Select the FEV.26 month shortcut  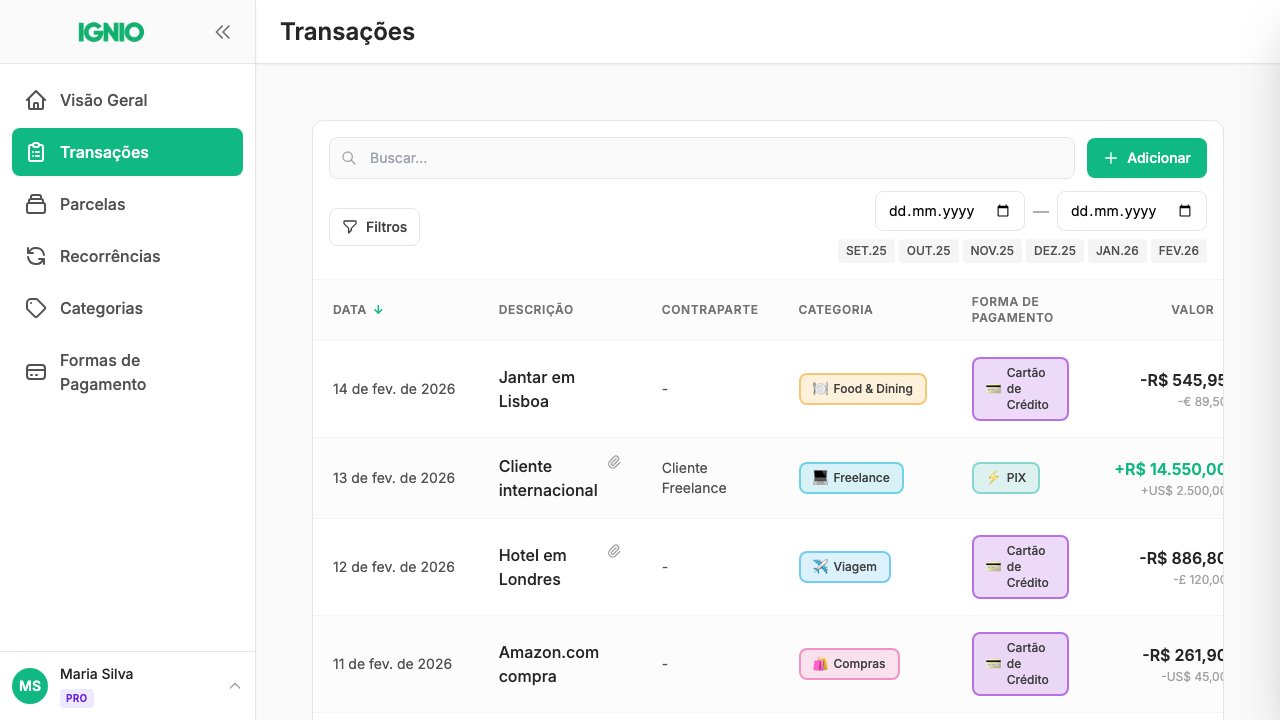tap(1178, 251)
